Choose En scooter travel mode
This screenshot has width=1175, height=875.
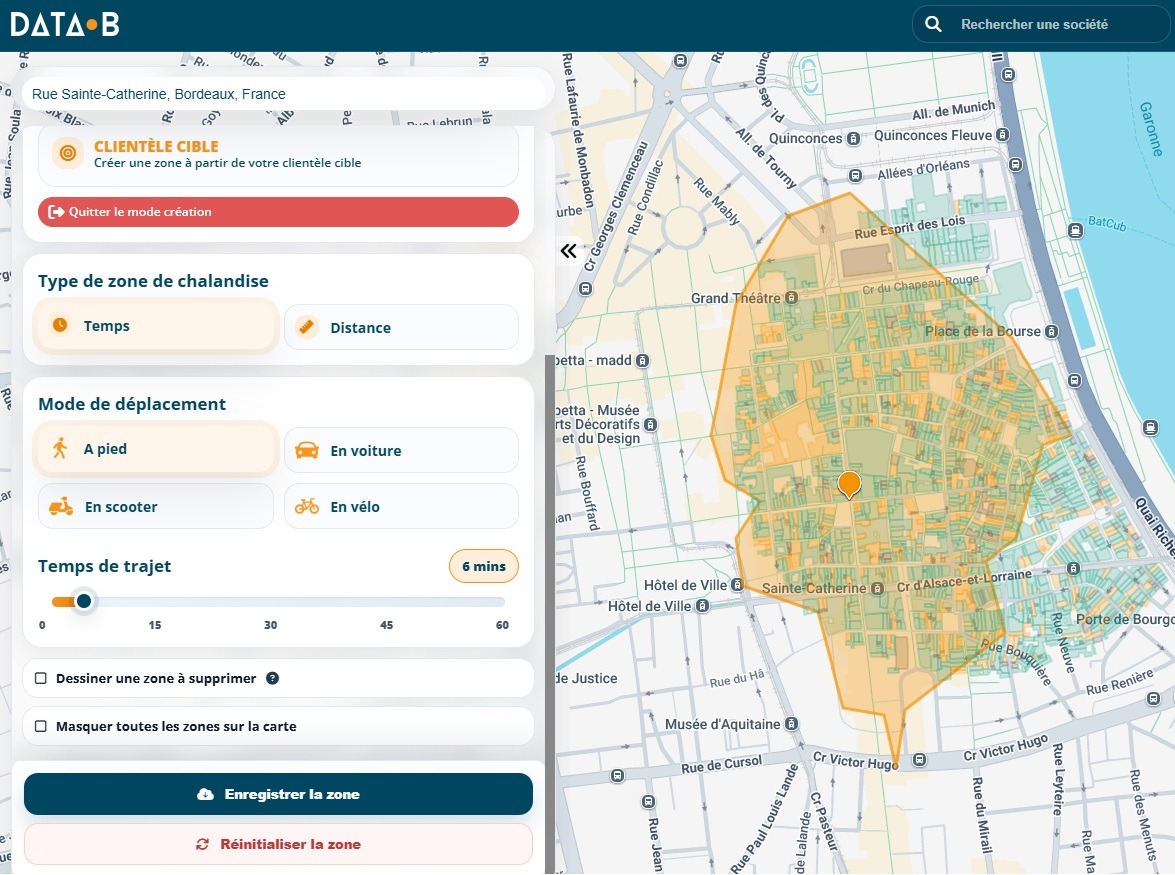pyautogui.click(x=156, y=506)
